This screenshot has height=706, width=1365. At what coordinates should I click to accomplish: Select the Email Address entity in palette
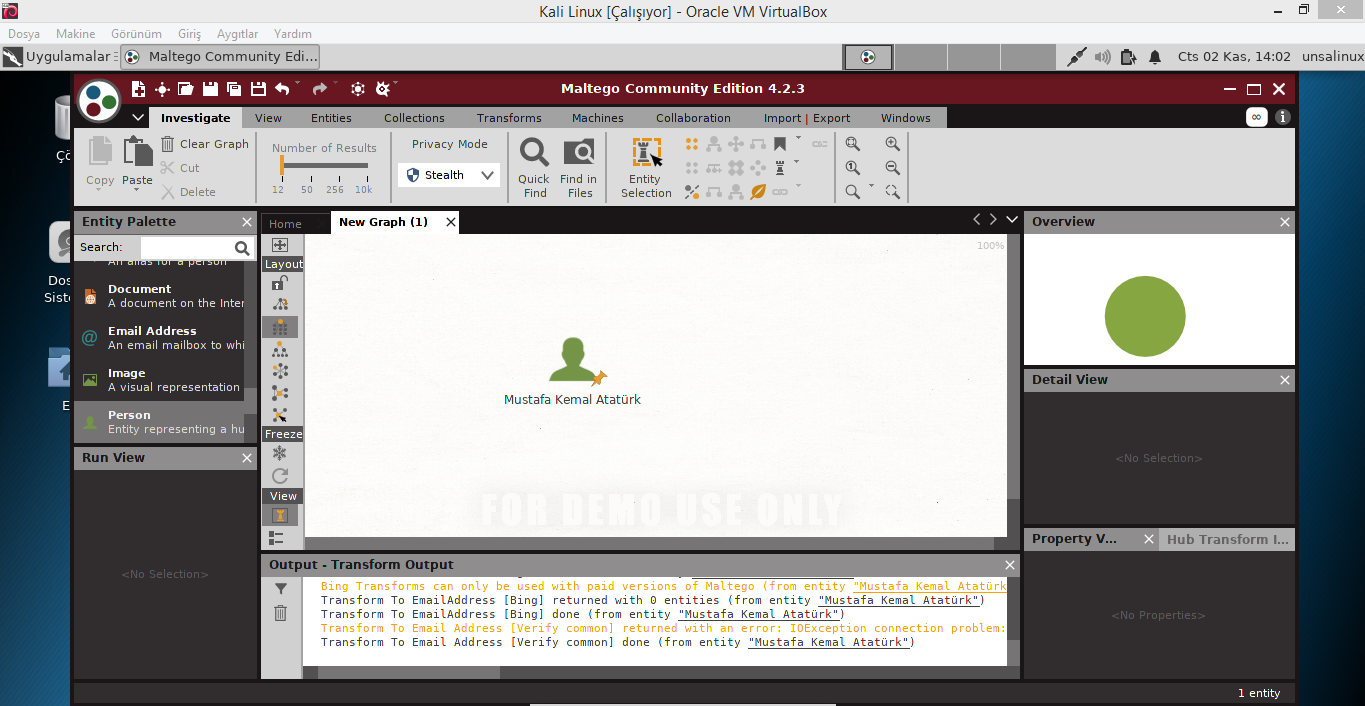(159, 338)
